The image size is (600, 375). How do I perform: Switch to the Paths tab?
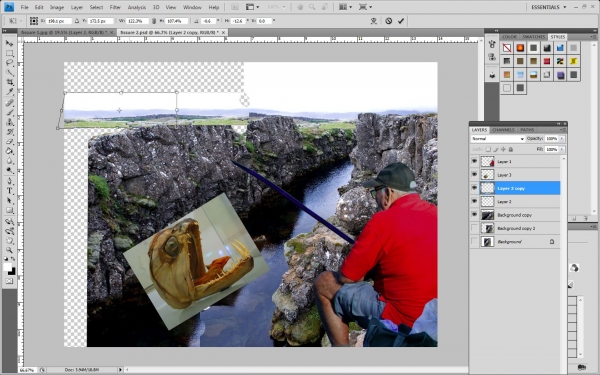coord(527,130)
